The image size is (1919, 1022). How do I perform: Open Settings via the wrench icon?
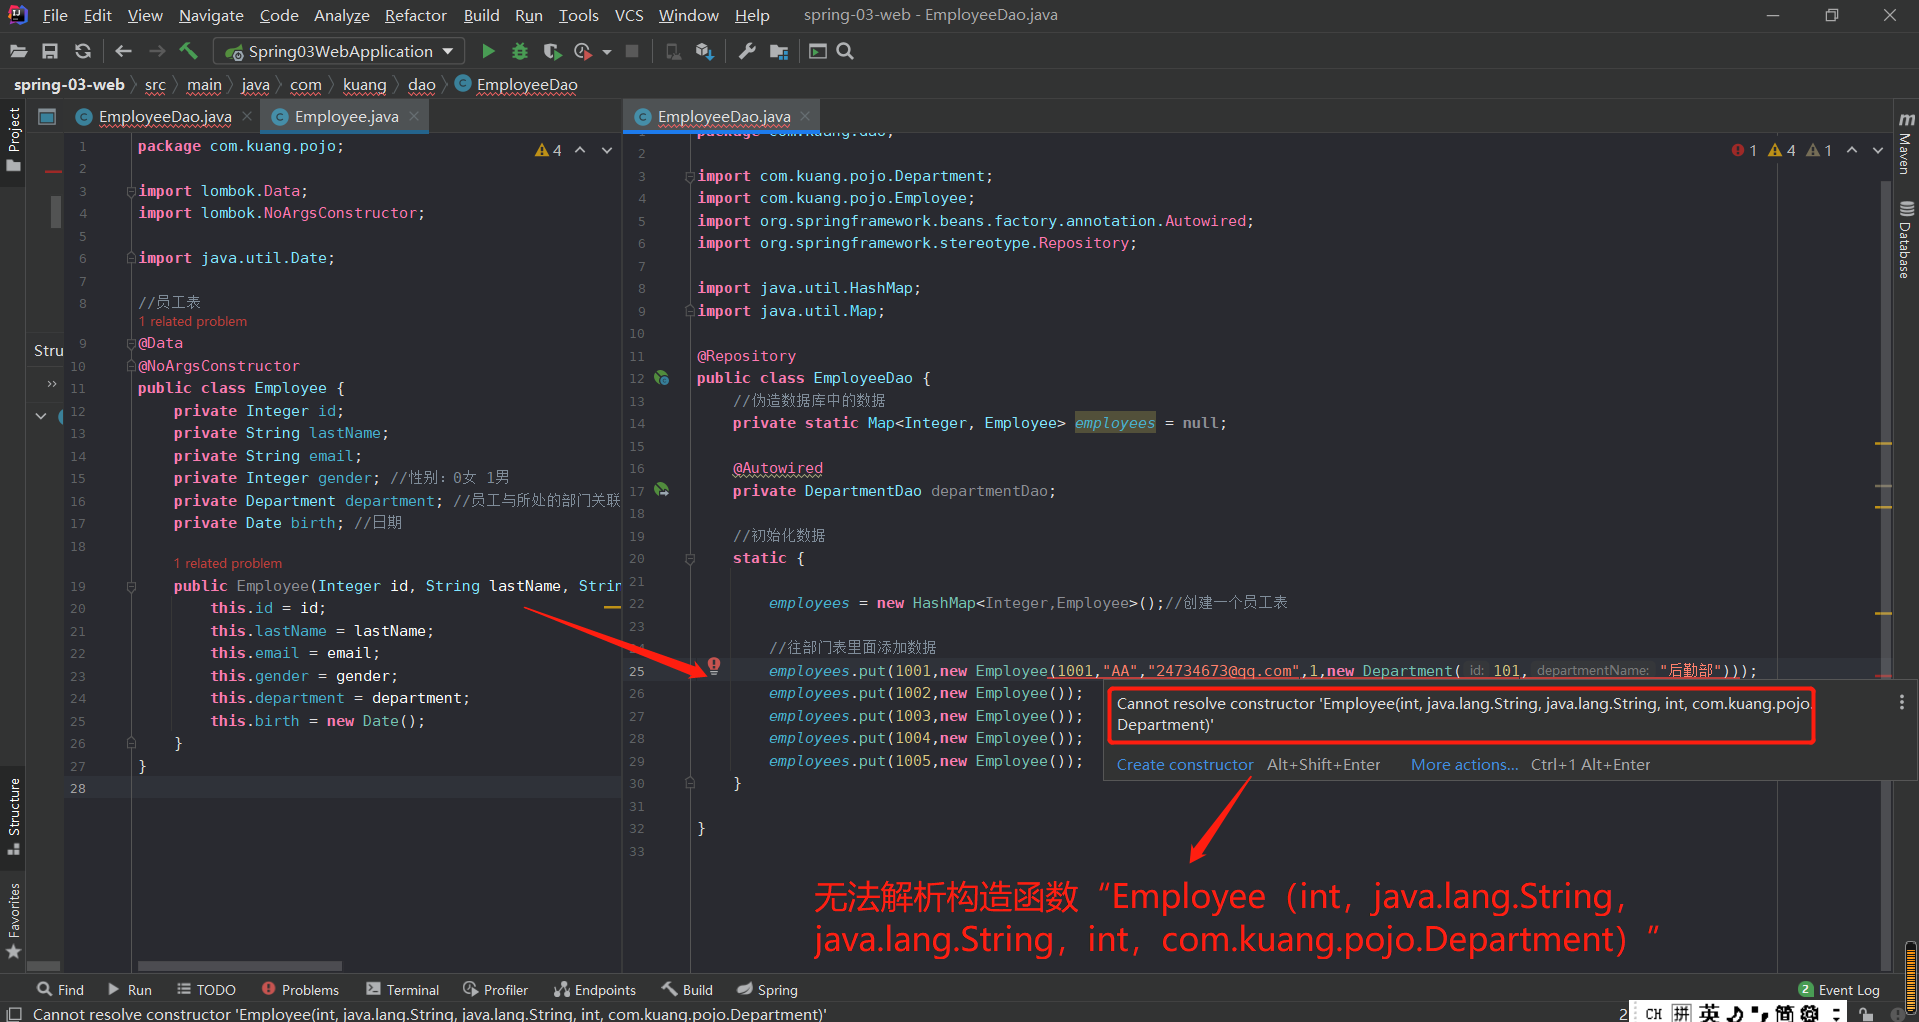747,51
